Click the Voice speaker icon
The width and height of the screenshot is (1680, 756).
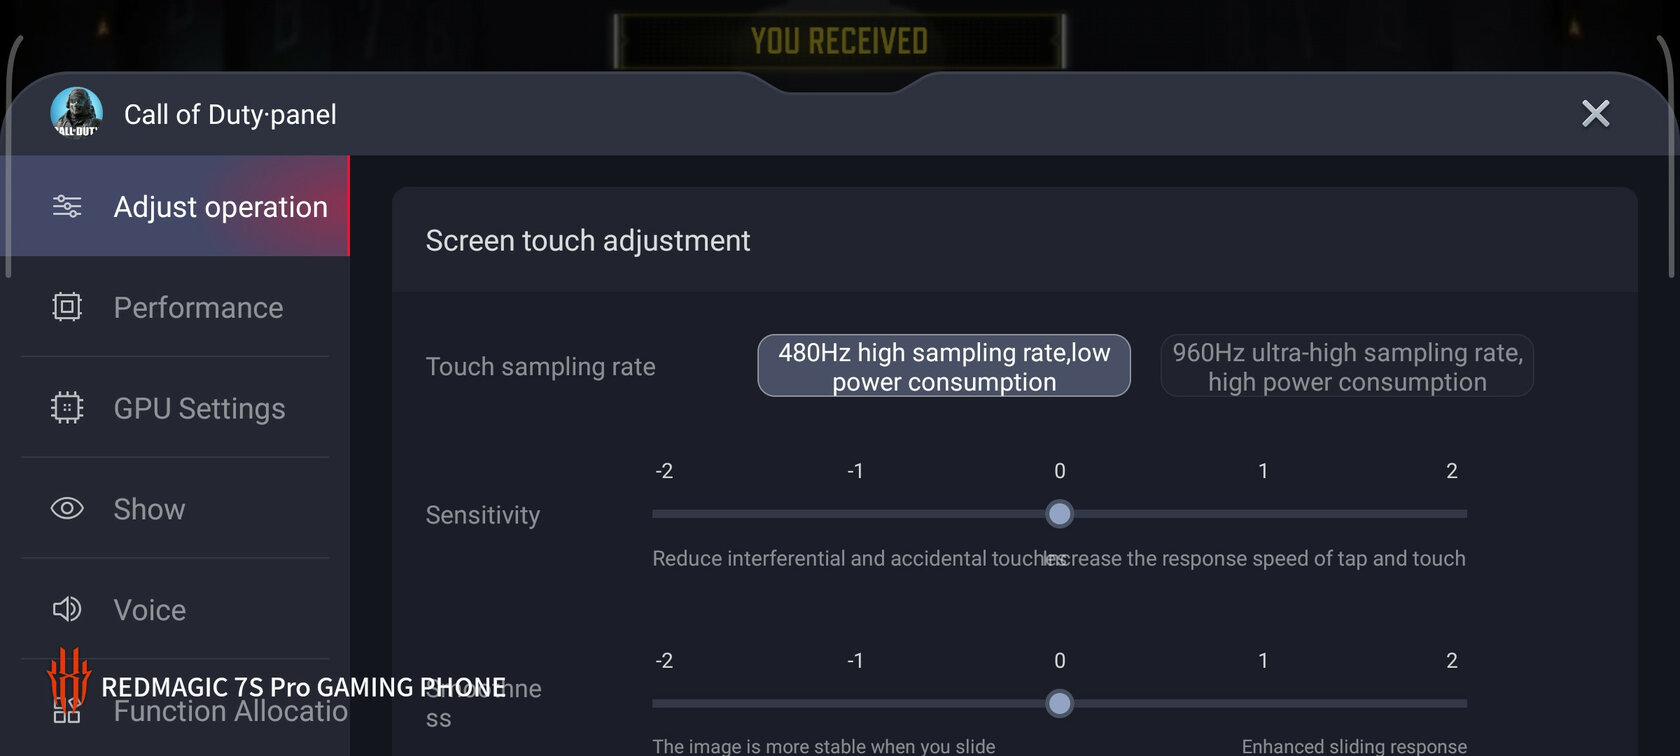pos(67,609)
